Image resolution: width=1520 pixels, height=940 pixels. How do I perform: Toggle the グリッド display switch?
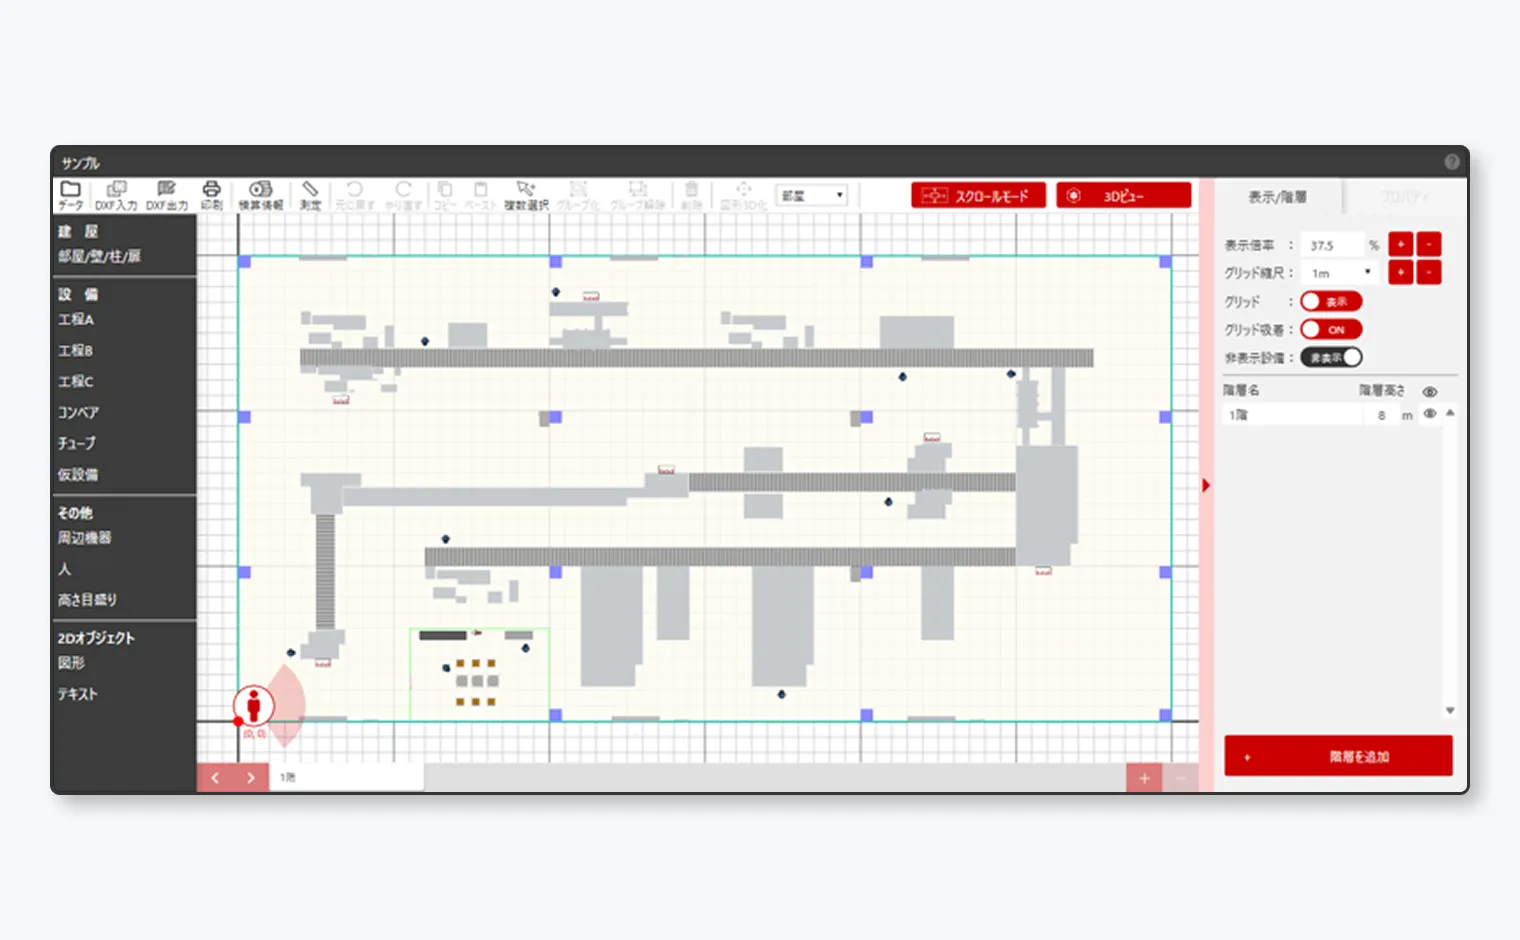click(1331, 301)
